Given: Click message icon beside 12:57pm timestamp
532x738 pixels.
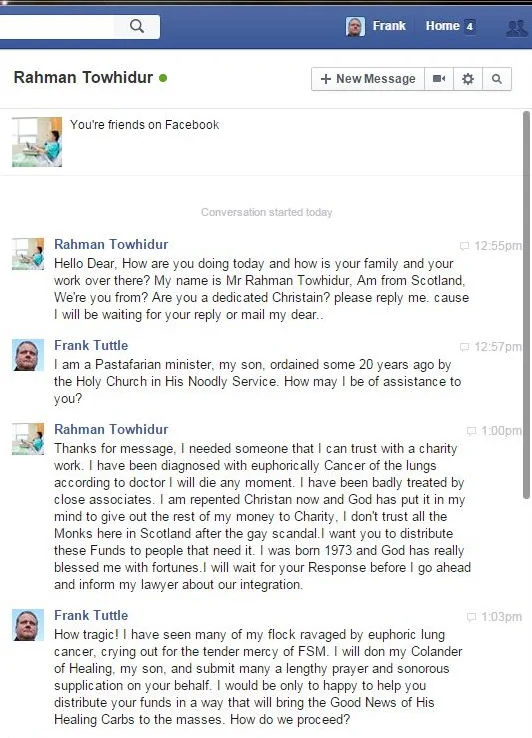Looking at the screenshot, I should tap(464, 347).
